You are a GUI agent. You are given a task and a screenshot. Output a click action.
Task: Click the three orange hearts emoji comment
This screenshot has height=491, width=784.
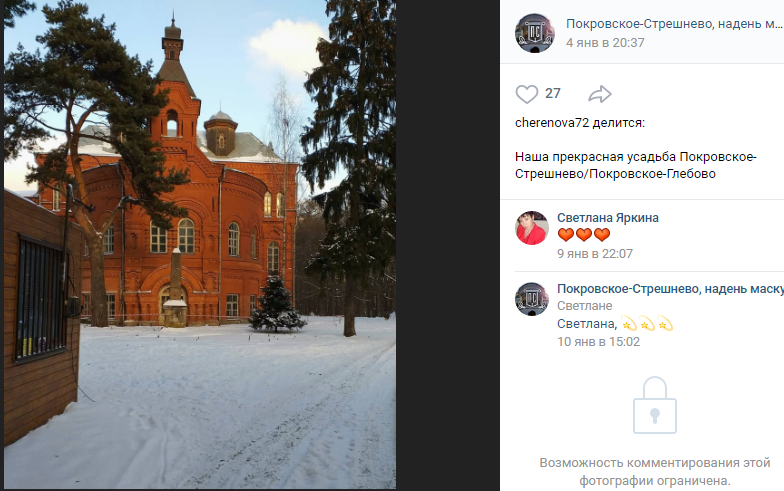(x=584, y=234)
